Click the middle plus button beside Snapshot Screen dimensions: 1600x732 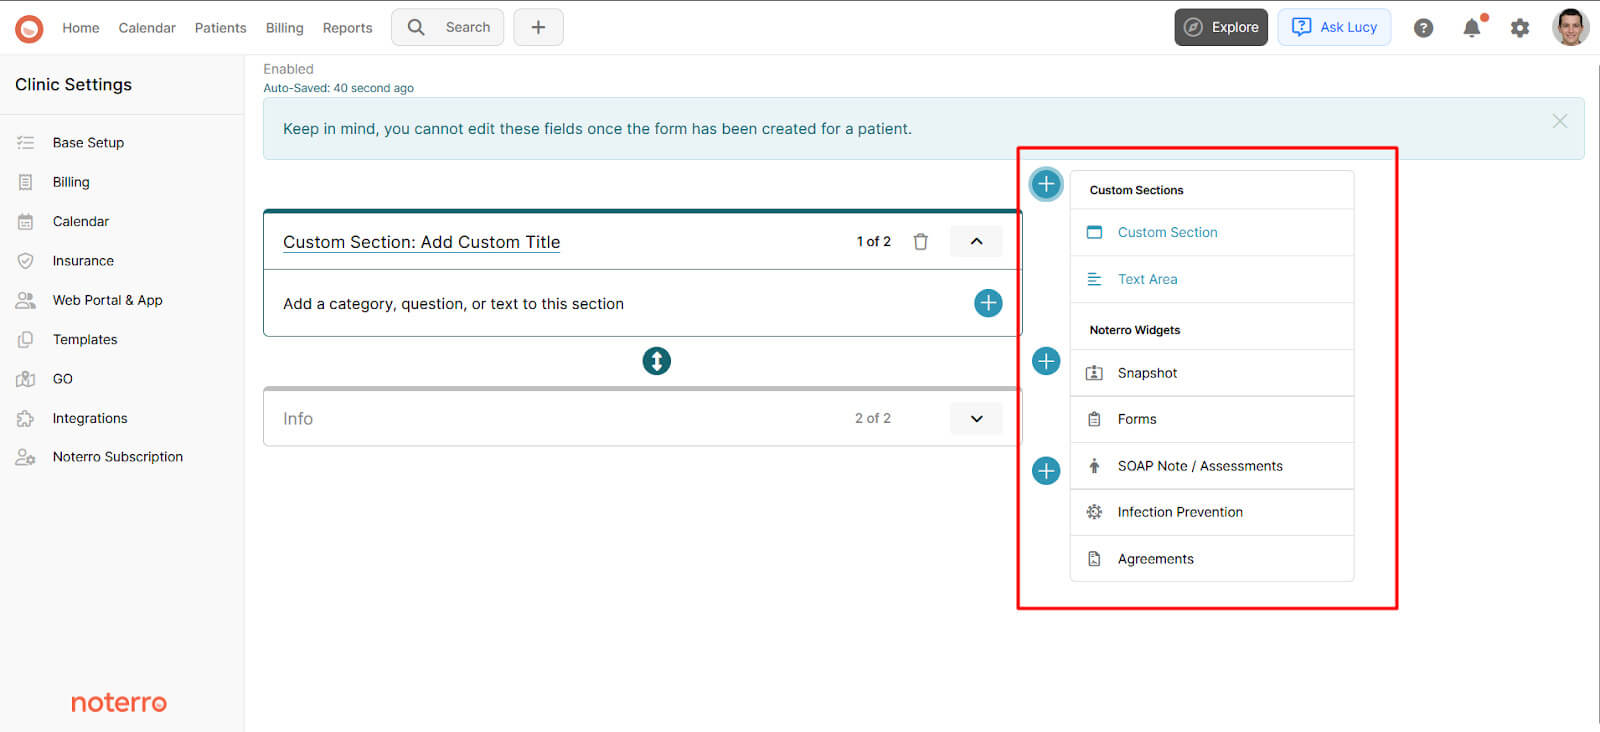pos(1046,361)
